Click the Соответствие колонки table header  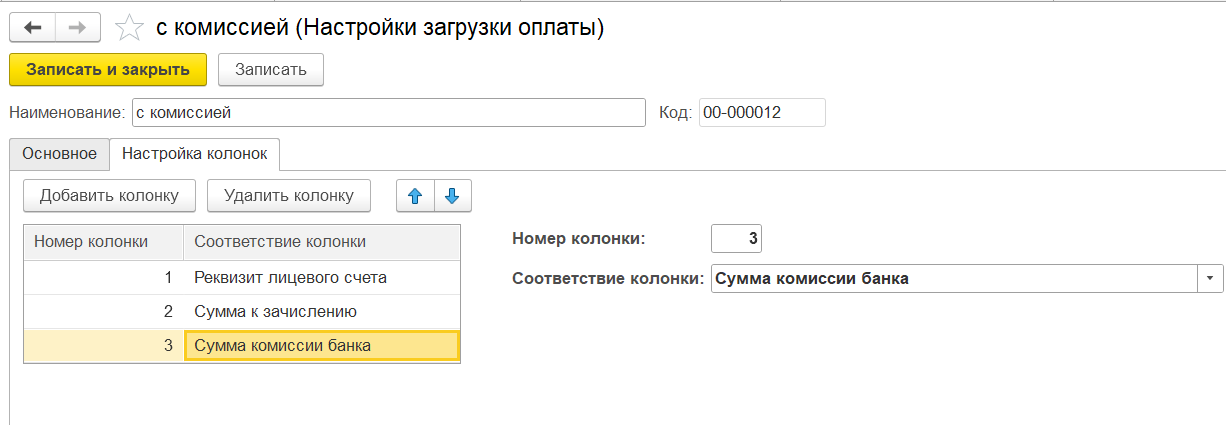click(322, 242)
